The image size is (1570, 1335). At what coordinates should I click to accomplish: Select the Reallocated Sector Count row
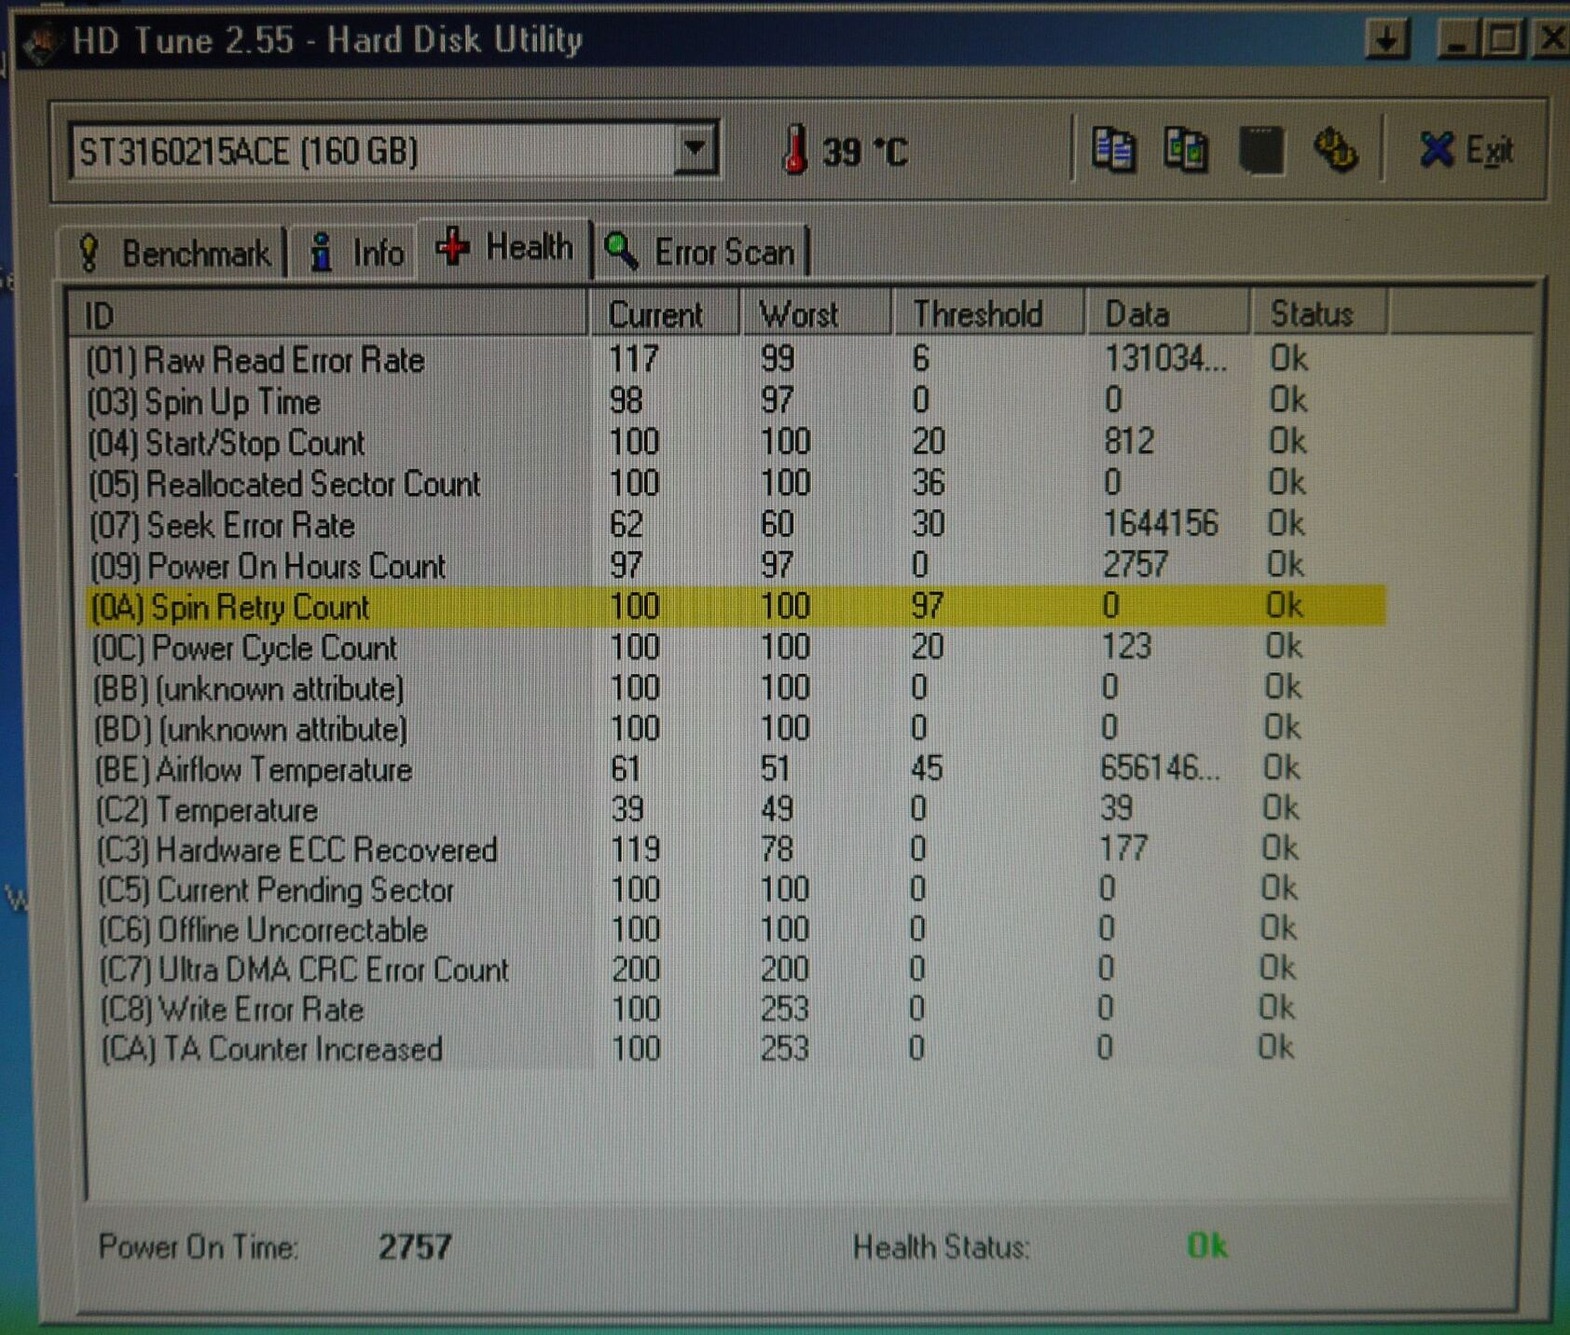(735, 484)
